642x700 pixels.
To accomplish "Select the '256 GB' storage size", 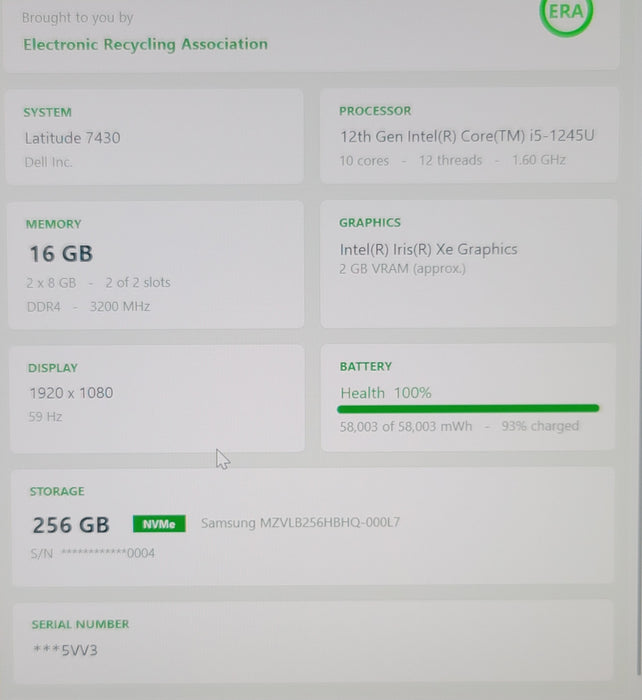I will pos(71,525).
